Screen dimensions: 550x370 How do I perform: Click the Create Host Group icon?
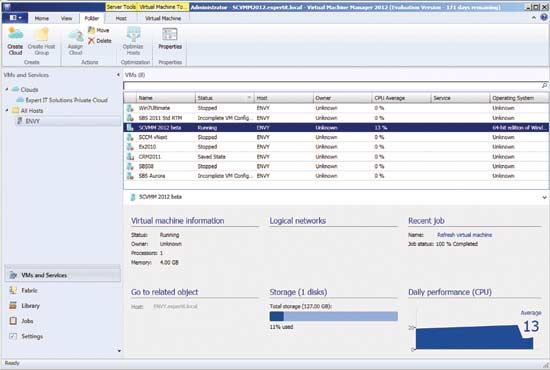click(x=41, y=34)
